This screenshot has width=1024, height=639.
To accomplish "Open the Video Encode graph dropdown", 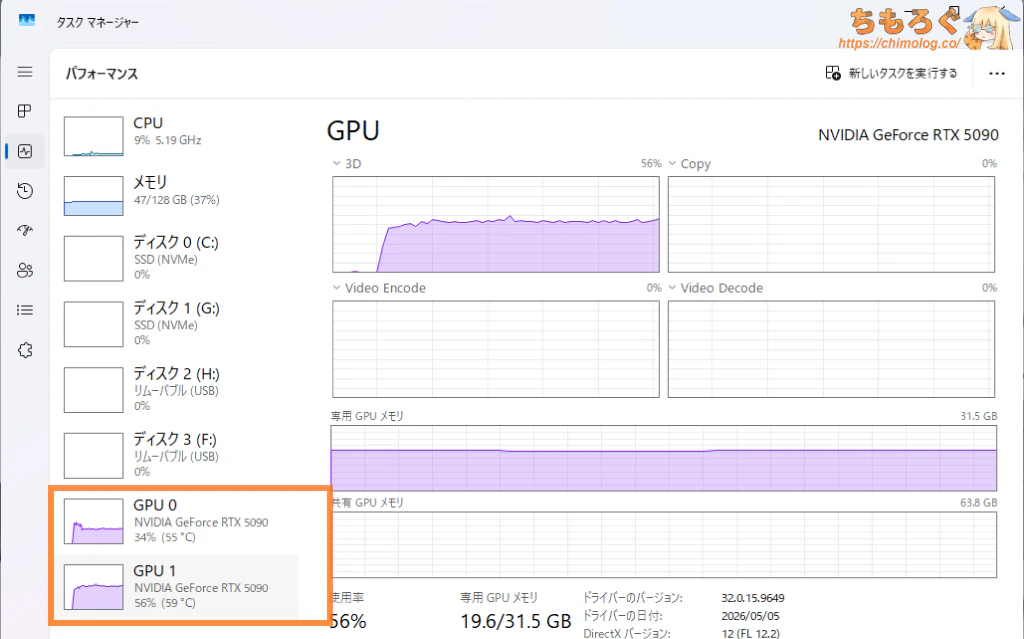I will point(336,287).
